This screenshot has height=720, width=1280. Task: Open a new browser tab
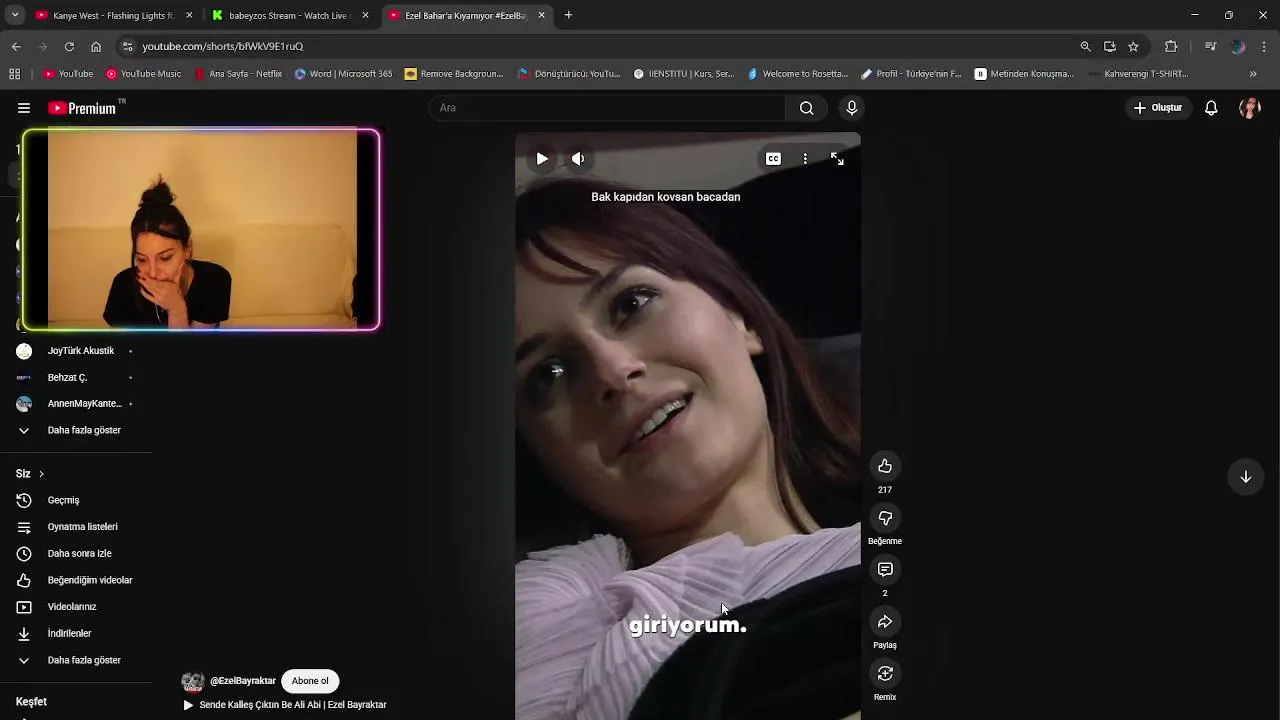click(568, 15)
